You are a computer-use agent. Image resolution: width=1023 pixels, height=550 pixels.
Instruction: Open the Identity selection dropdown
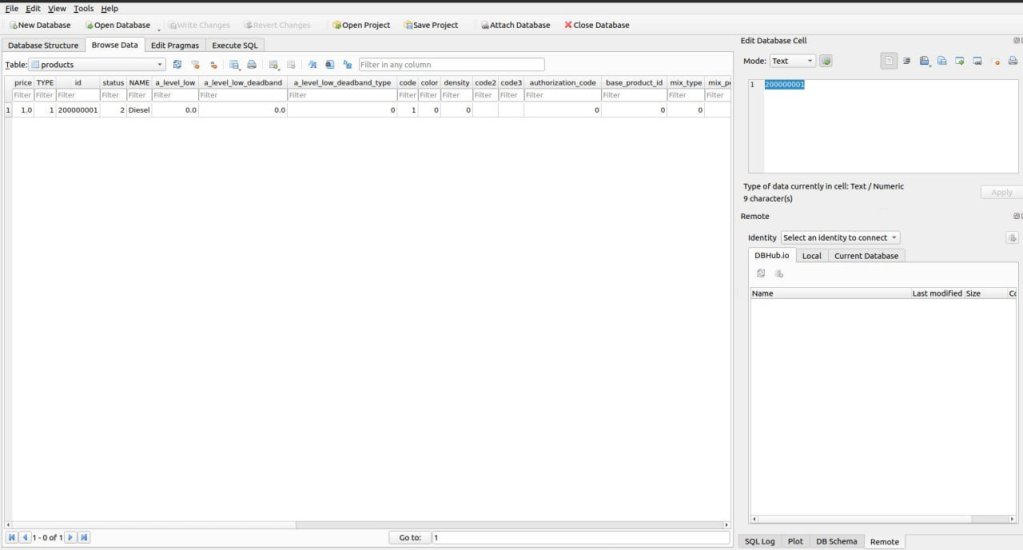coord(840,237)
